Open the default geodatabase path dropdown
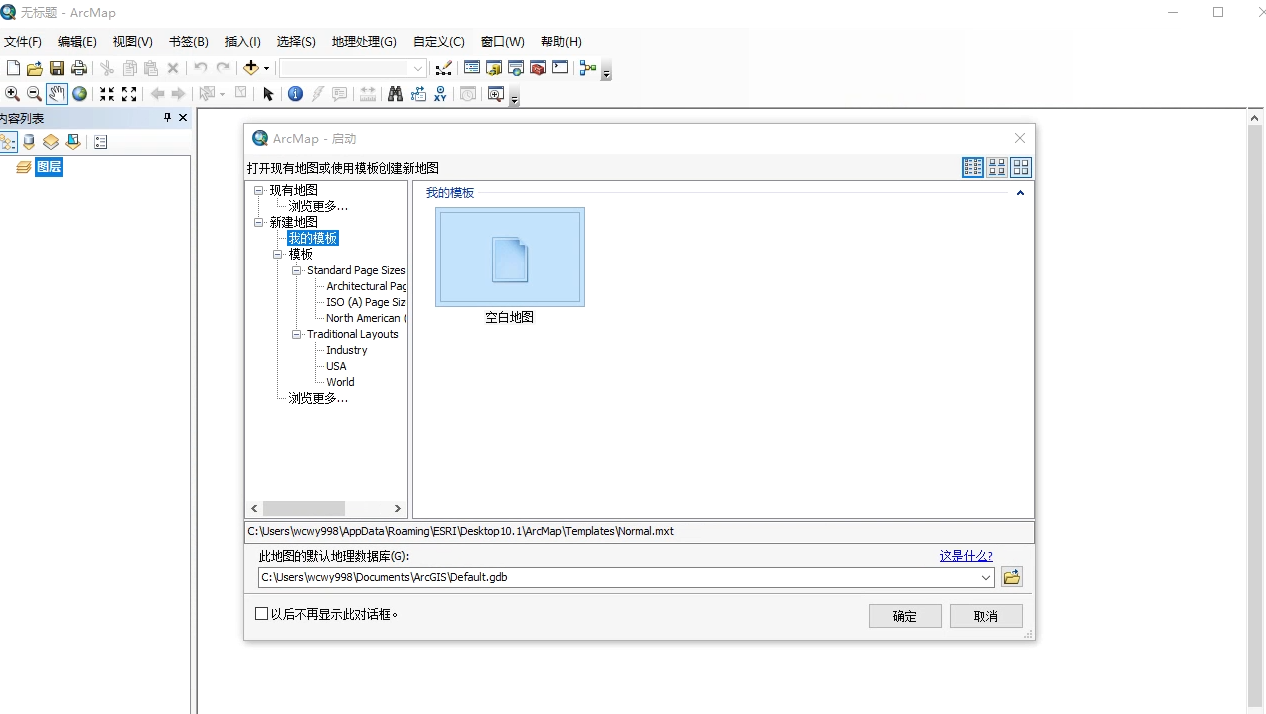 986,577
